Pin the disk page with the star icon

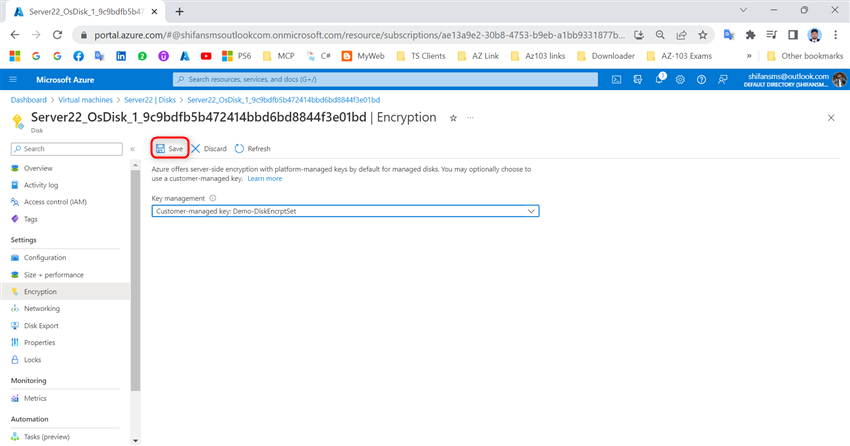[x=453, y=118]
